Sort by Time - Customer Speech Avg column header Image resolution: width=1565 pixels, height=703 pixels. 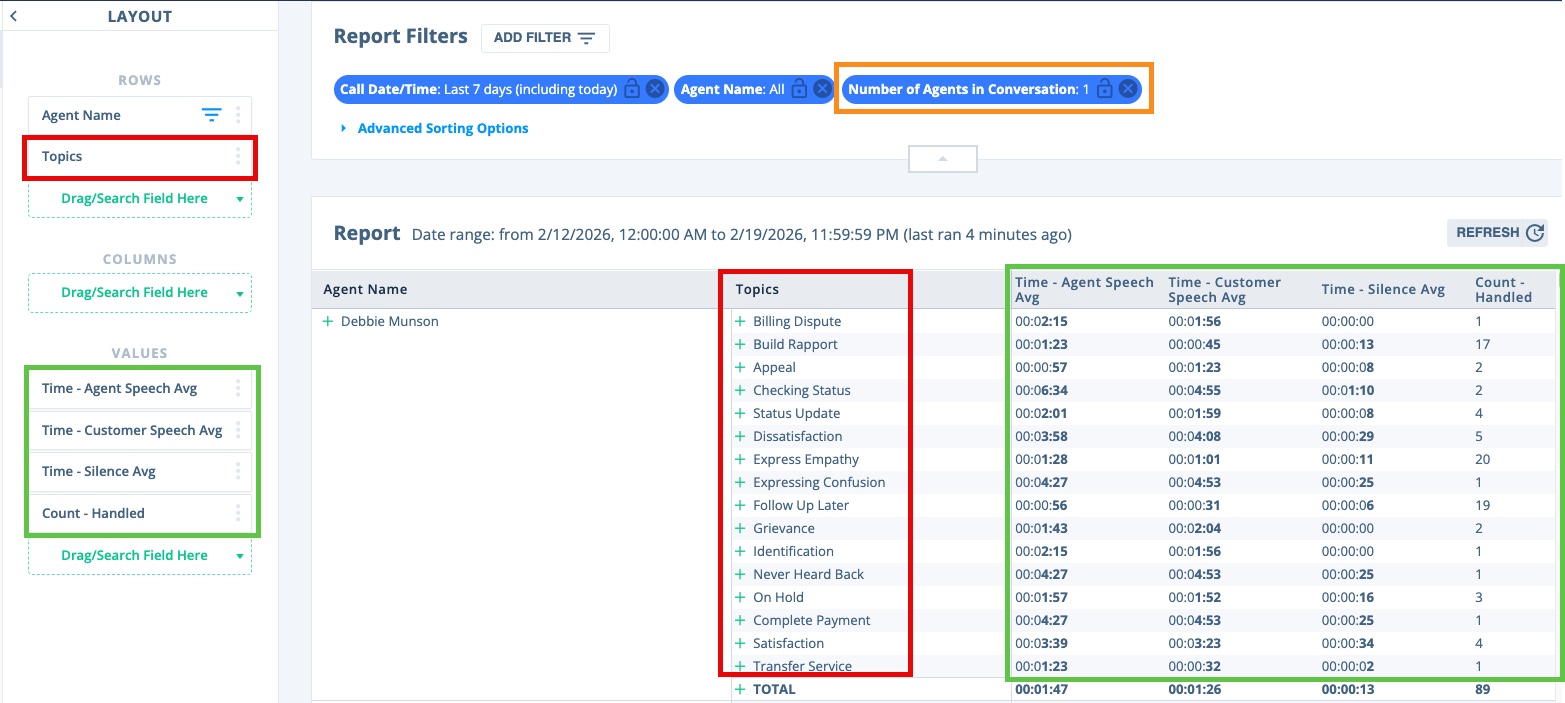1224,290
